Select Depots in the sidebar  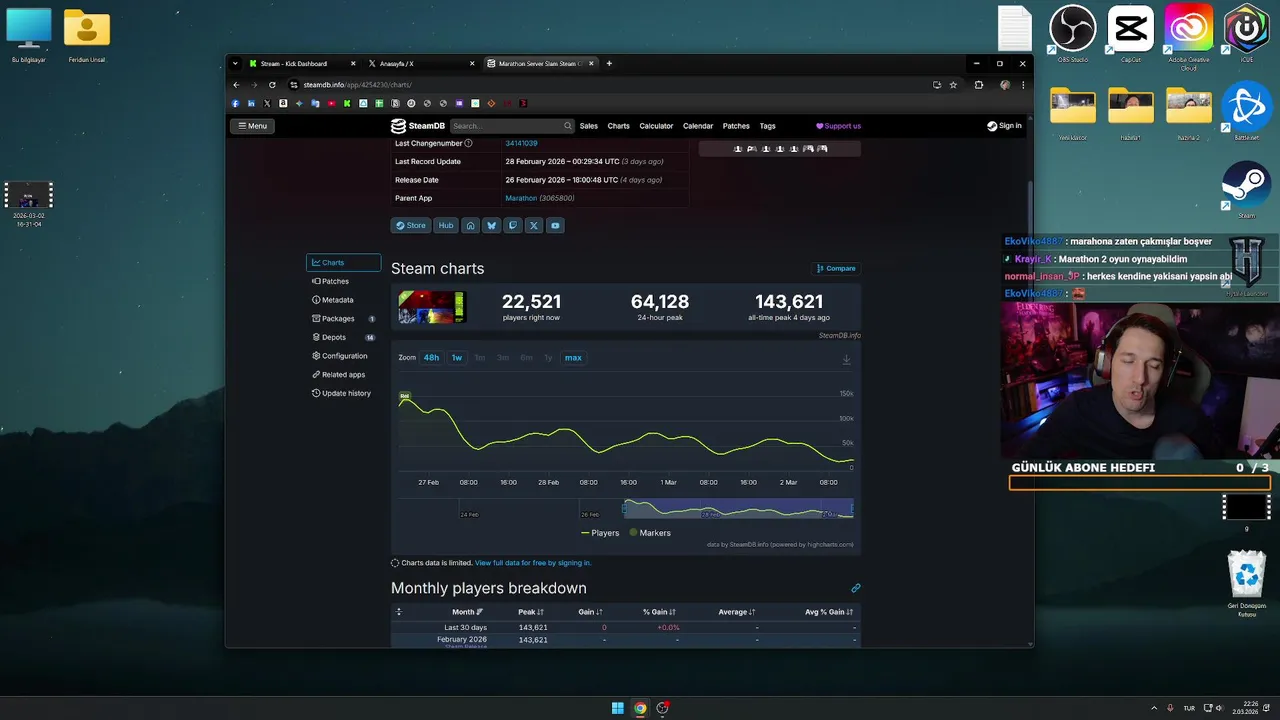343,337
